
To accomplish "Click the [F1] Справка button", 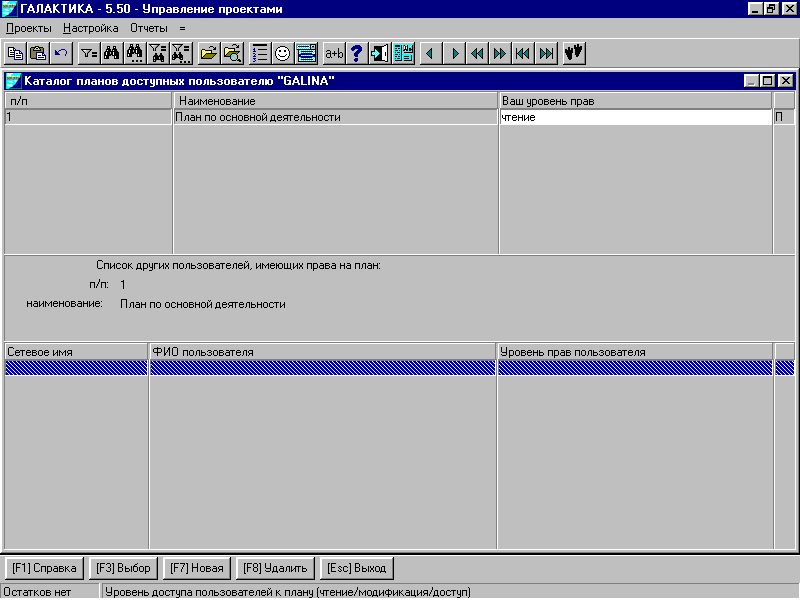I will pyautogui.click(x=44, y=568).
